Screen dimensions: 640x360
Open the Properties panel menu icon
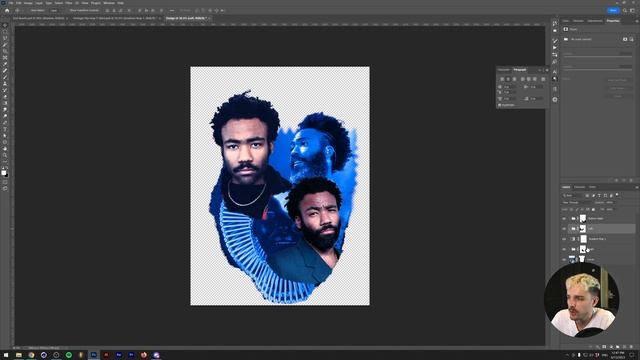click(636, 21)
